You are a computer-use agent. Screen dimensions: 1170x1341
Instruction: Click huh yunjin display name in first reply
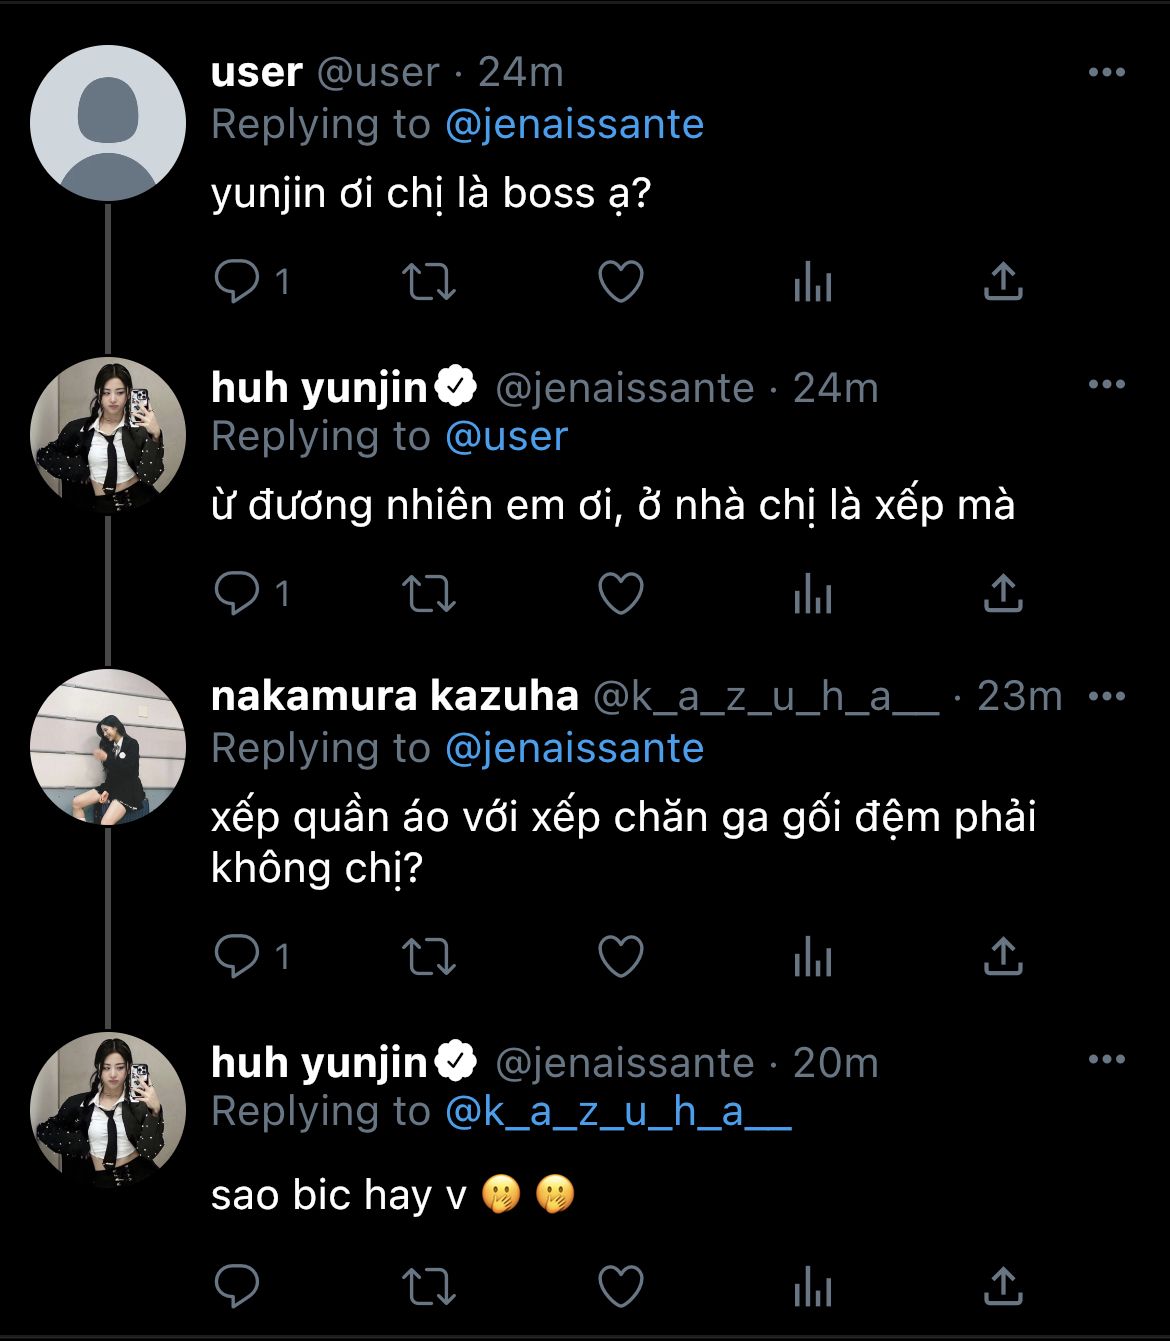click(x=319, y=388)
